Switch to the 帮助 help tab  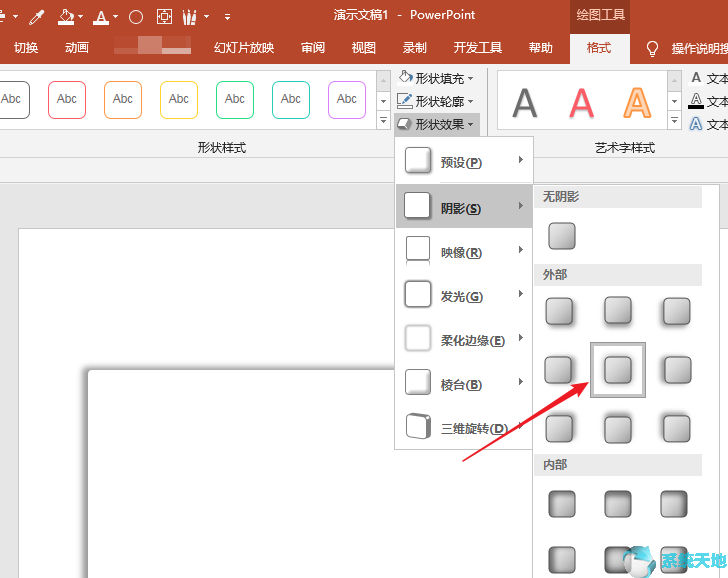[x=540, y=48]
